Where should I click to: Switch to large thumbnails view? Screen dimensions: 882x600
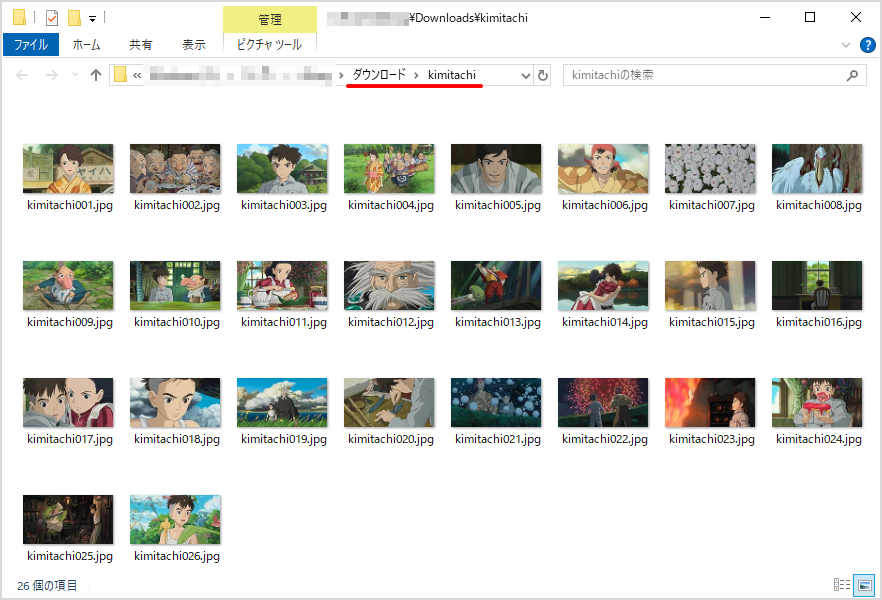click(x=865, y=585)
